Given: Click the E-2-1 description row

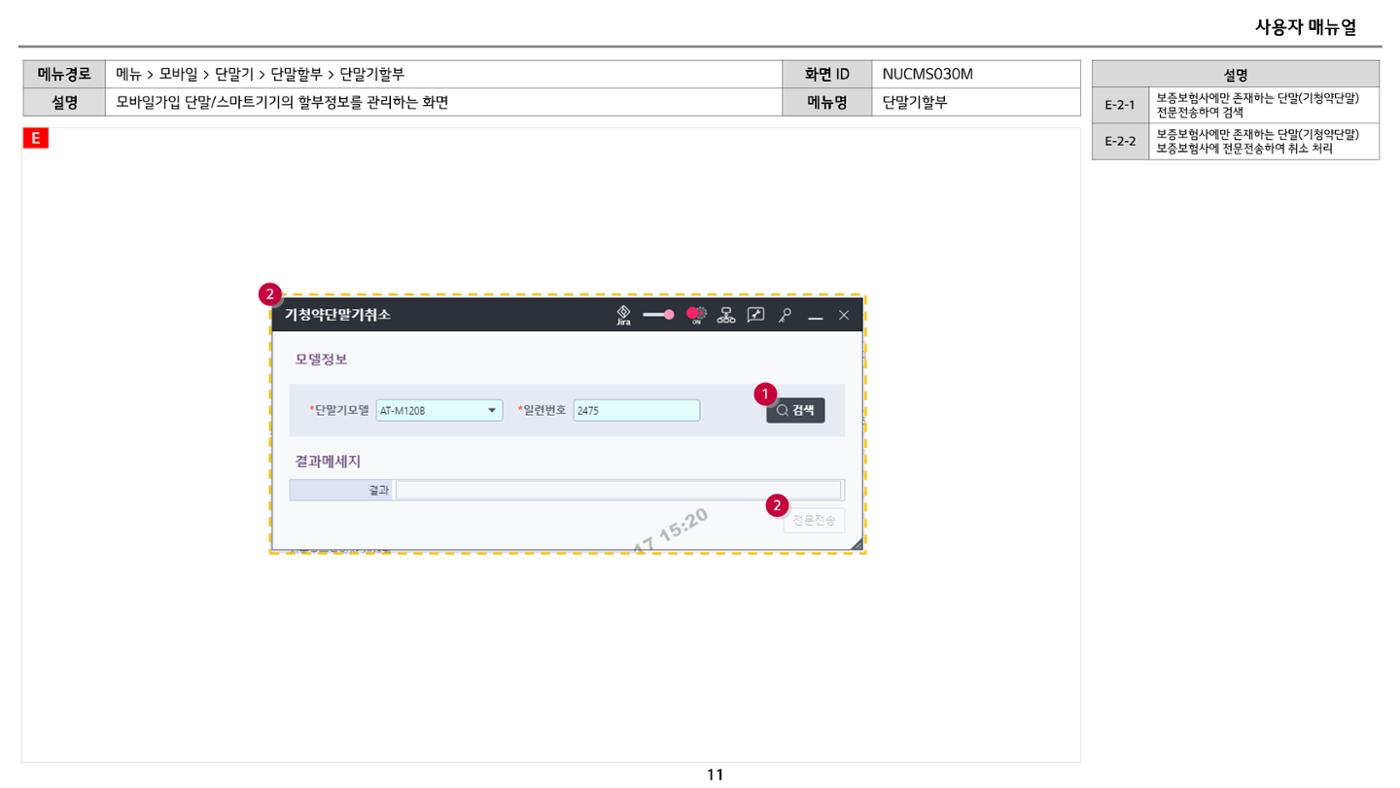Looking at the screenshot, I should tap(1235, 104).
